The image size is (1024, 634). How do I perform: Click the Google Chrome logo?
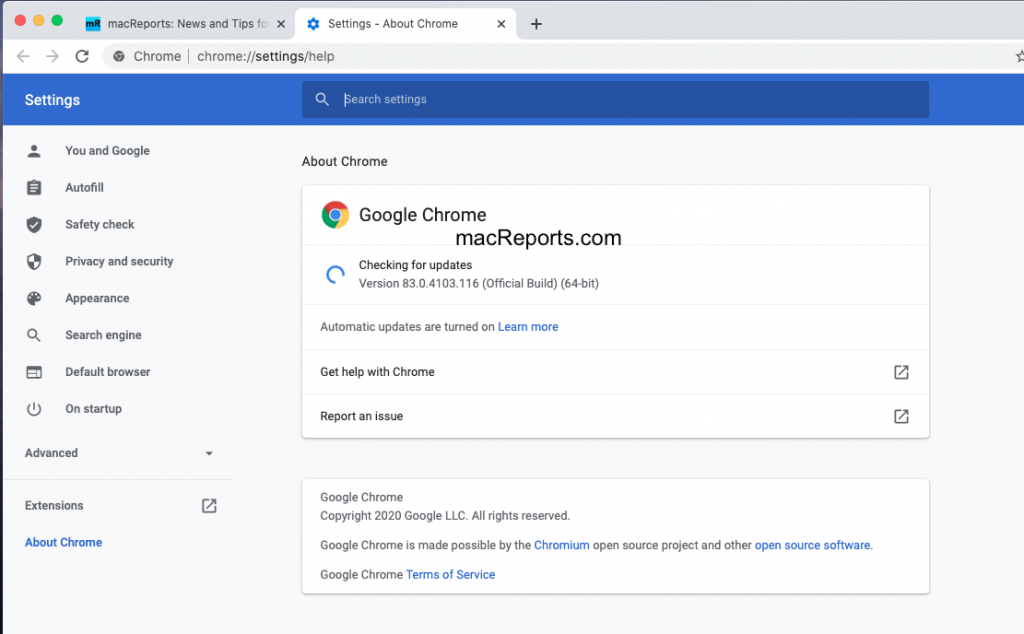pos(335,215)
